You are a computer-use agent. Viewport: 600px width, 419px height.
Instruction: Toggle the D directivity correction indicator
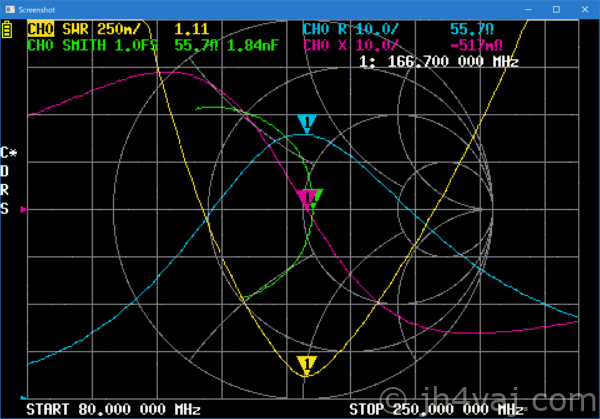click(6, 171)
